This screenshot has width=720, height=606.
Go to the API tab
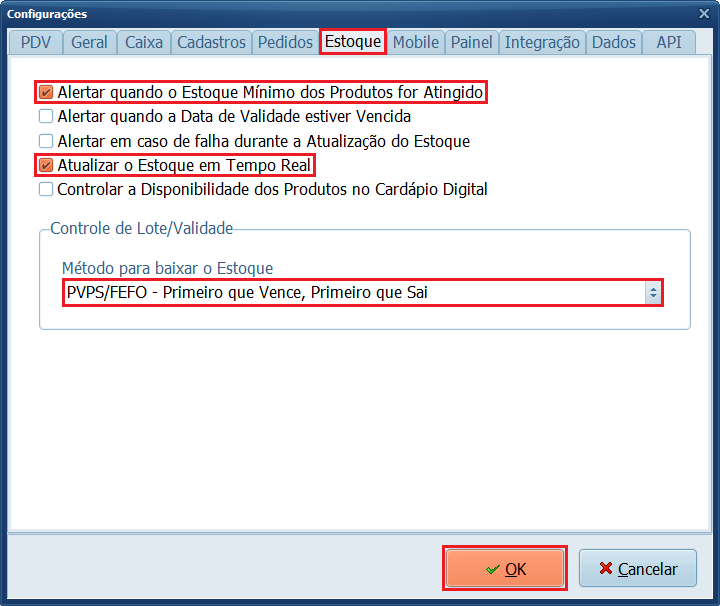pyautogui.click(x=669, y=42)
